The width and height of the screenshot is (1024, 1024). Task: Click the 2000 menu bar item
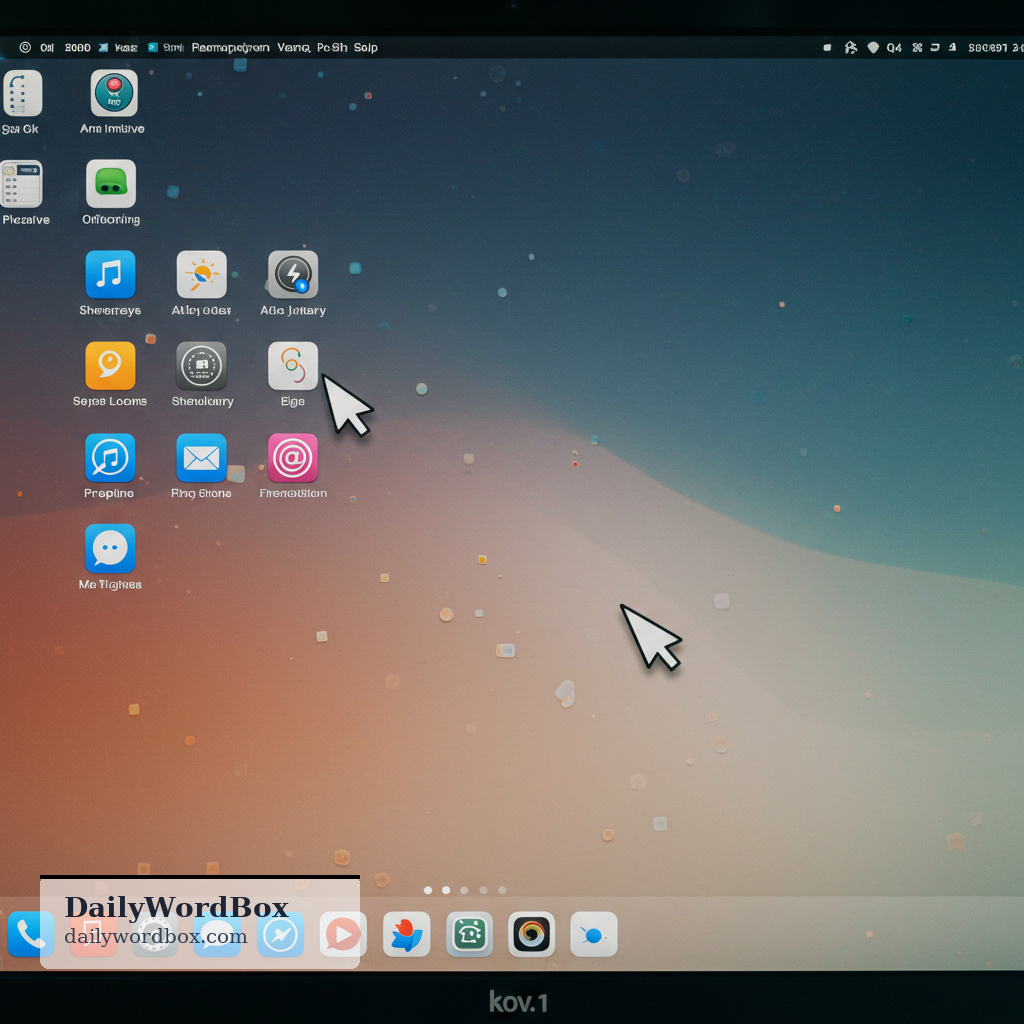click(x=78, y=48)
